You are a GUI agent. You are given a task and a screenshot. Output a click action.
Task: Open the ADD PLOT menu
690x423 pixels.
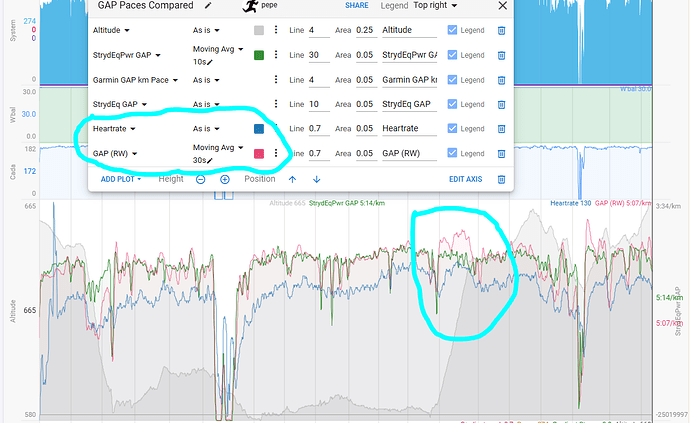tap(121, 179)
